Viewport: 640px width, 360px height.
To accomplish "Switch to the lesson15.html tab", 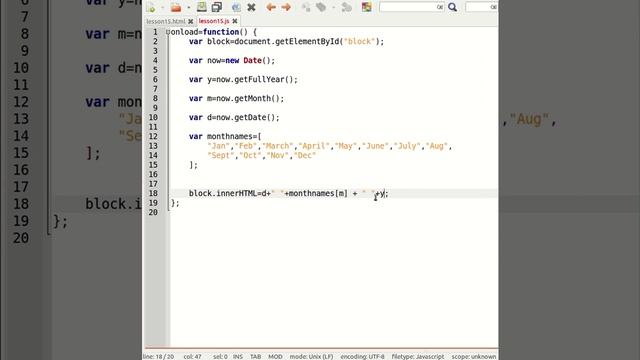I will coord(166,21).
